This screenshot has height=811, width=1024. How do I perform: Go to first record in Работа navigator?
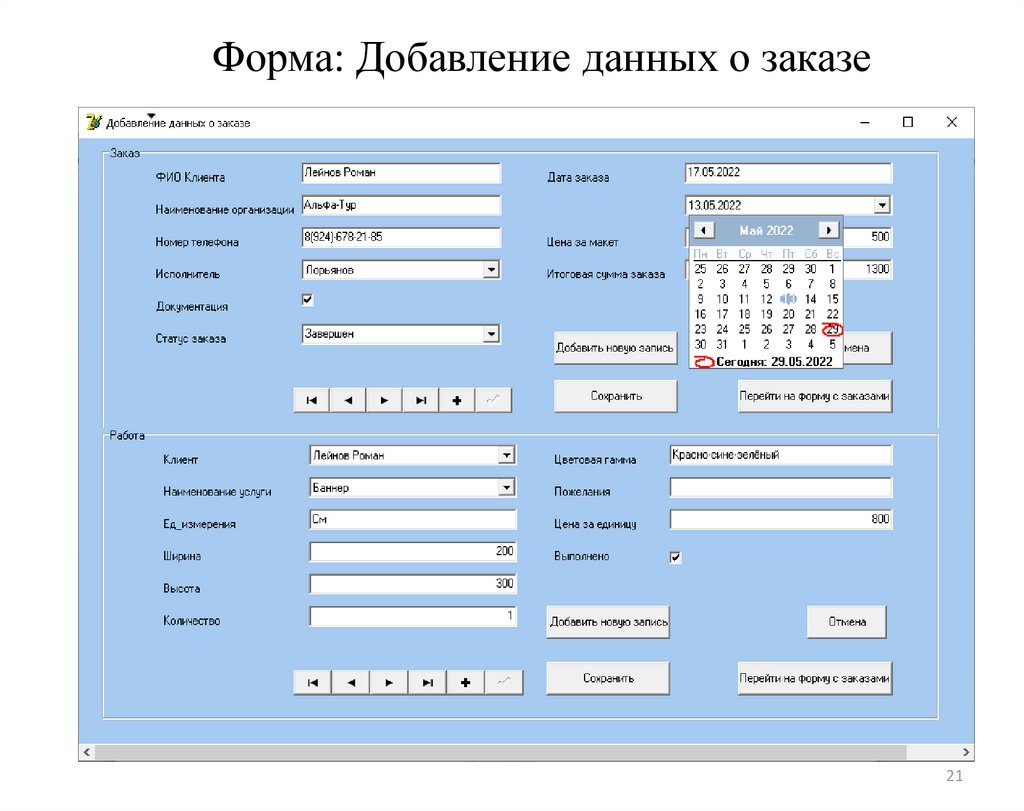point(313,682)
